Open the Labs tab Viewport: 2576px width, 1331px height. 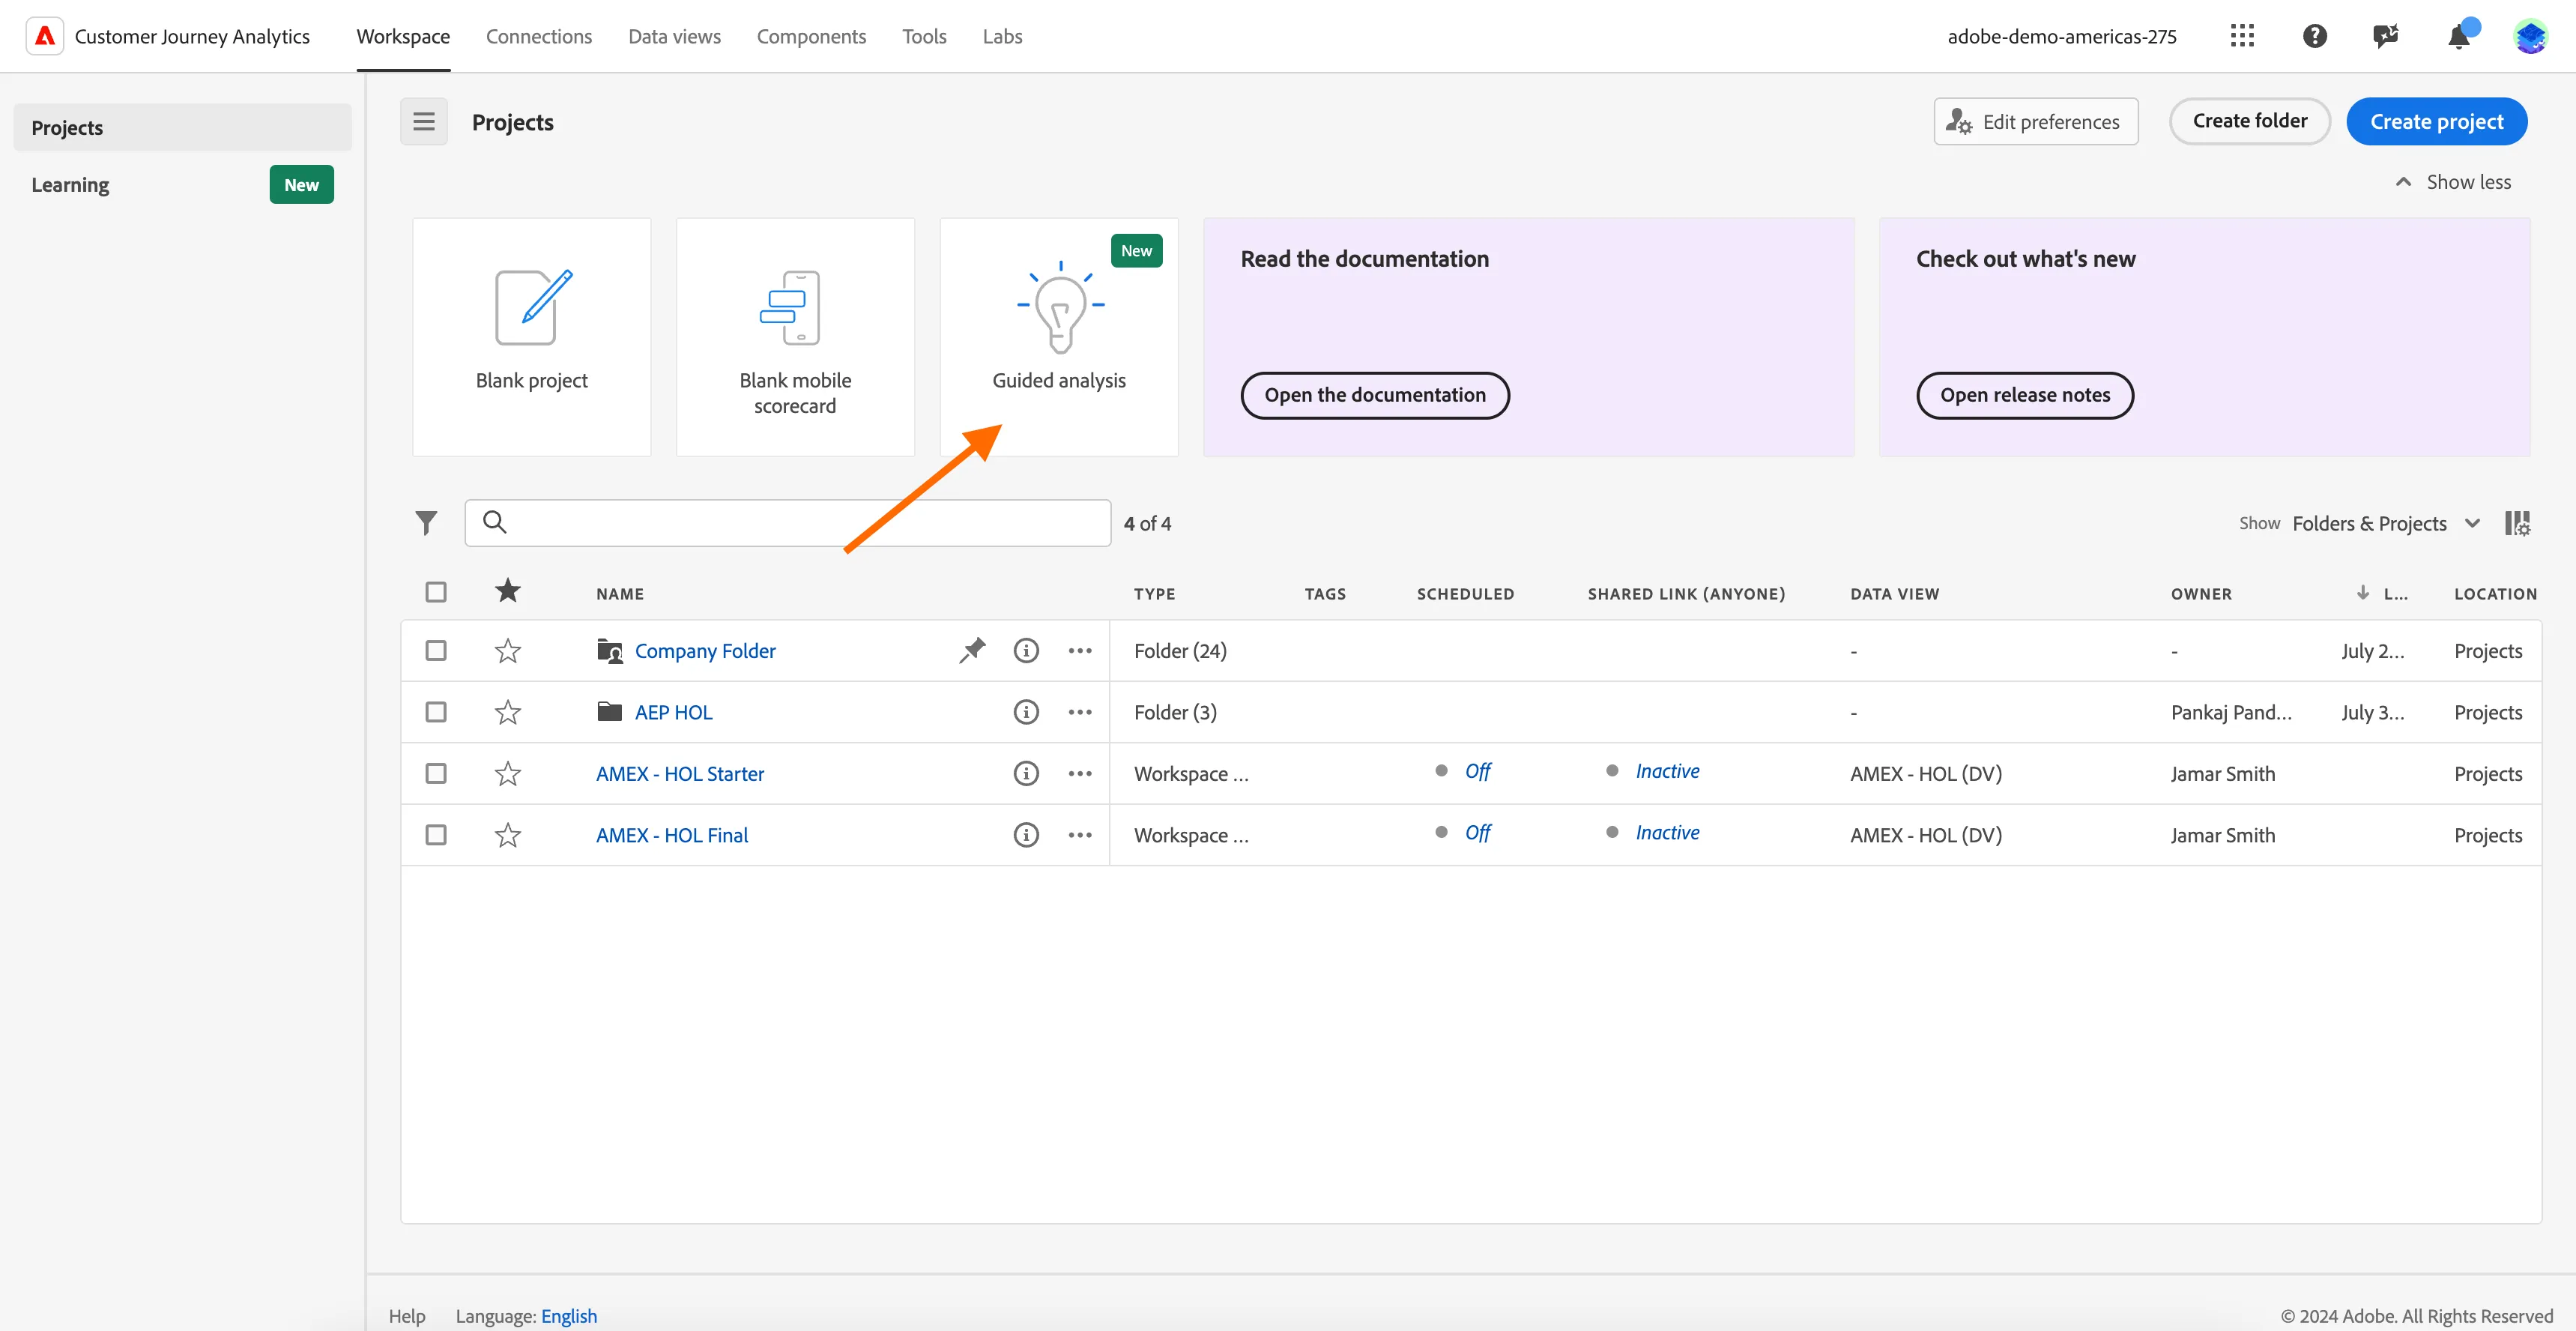tap(1002, 36)
